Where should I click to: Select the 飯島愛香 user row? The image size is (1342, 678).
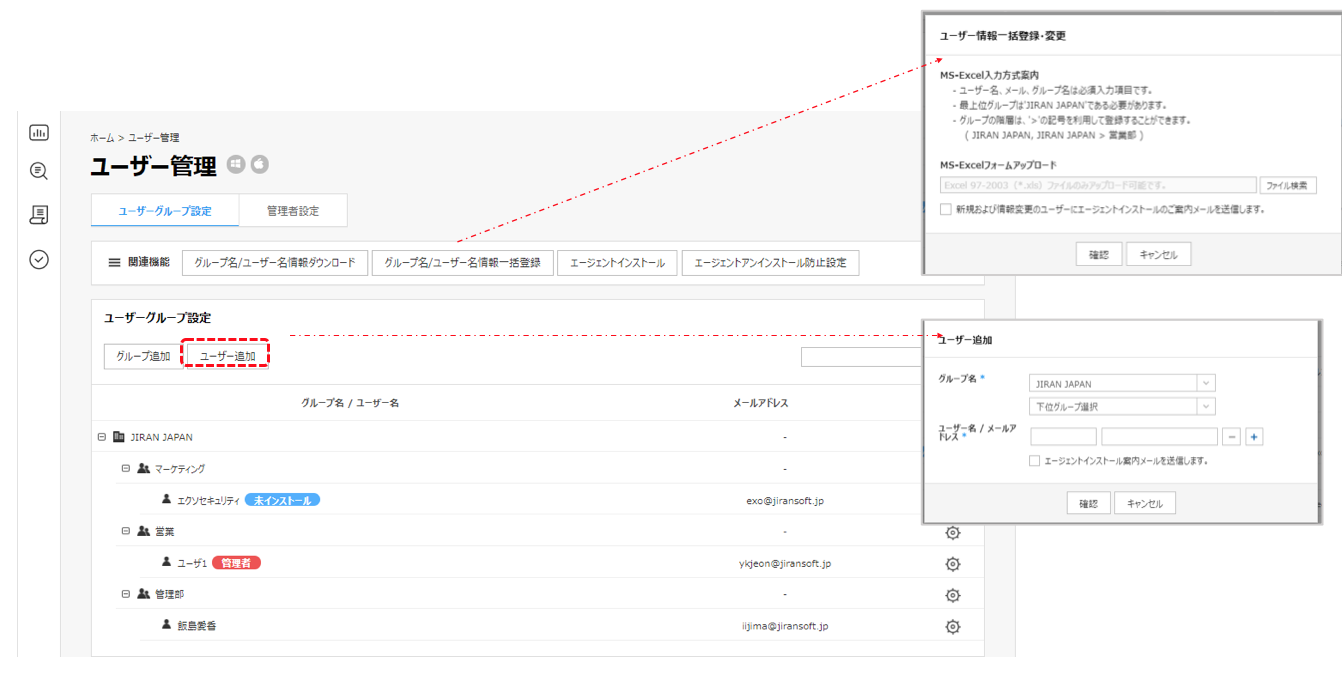click(x=538, y=626)
